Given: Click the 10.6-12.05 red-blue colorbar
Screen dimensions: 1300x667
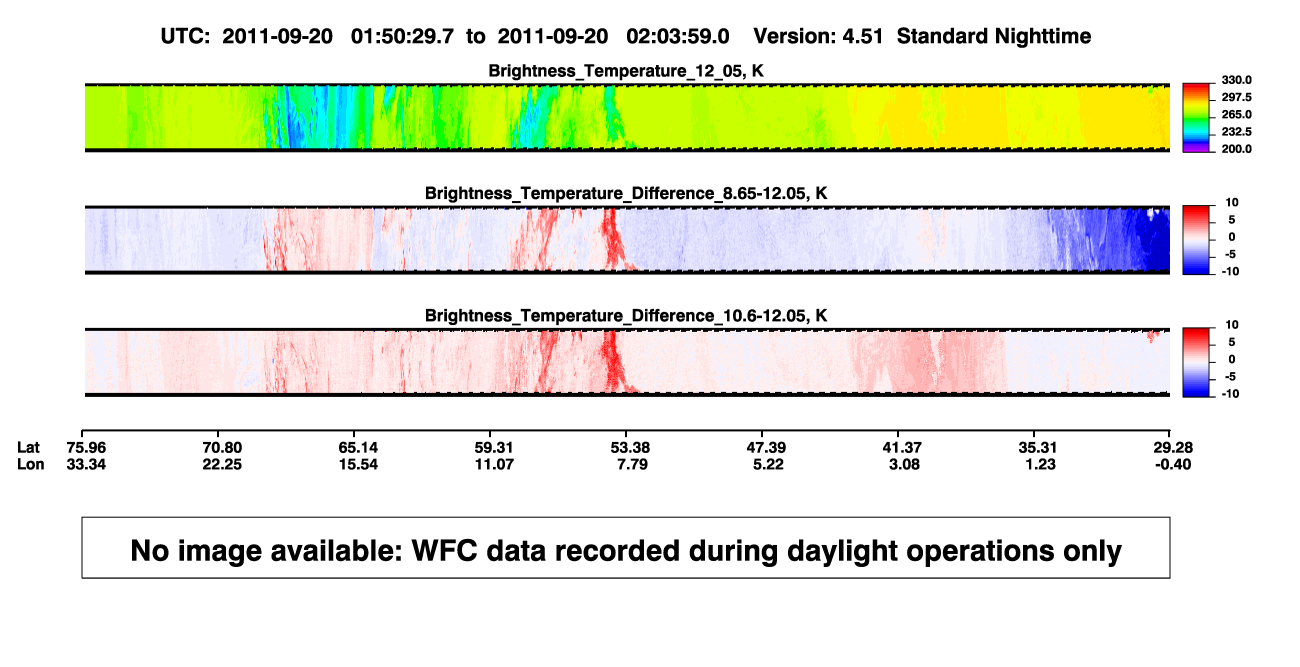Looking at the screenshot, I should pyautogui.click(x=1195, y=362).
